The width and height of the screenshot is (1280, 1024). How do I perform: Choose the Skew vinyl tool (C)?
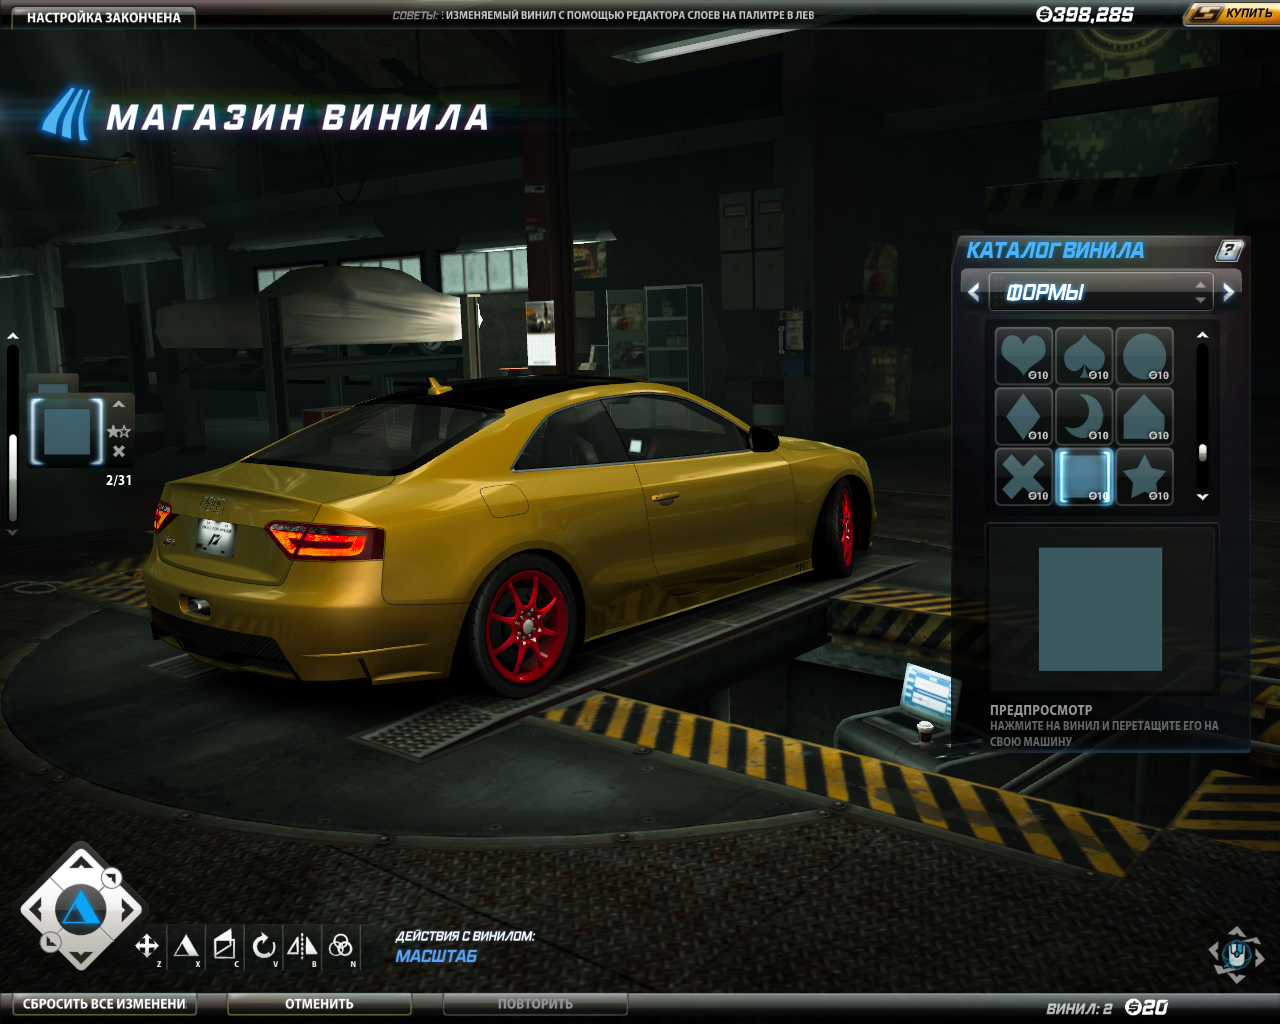point(225,945)
